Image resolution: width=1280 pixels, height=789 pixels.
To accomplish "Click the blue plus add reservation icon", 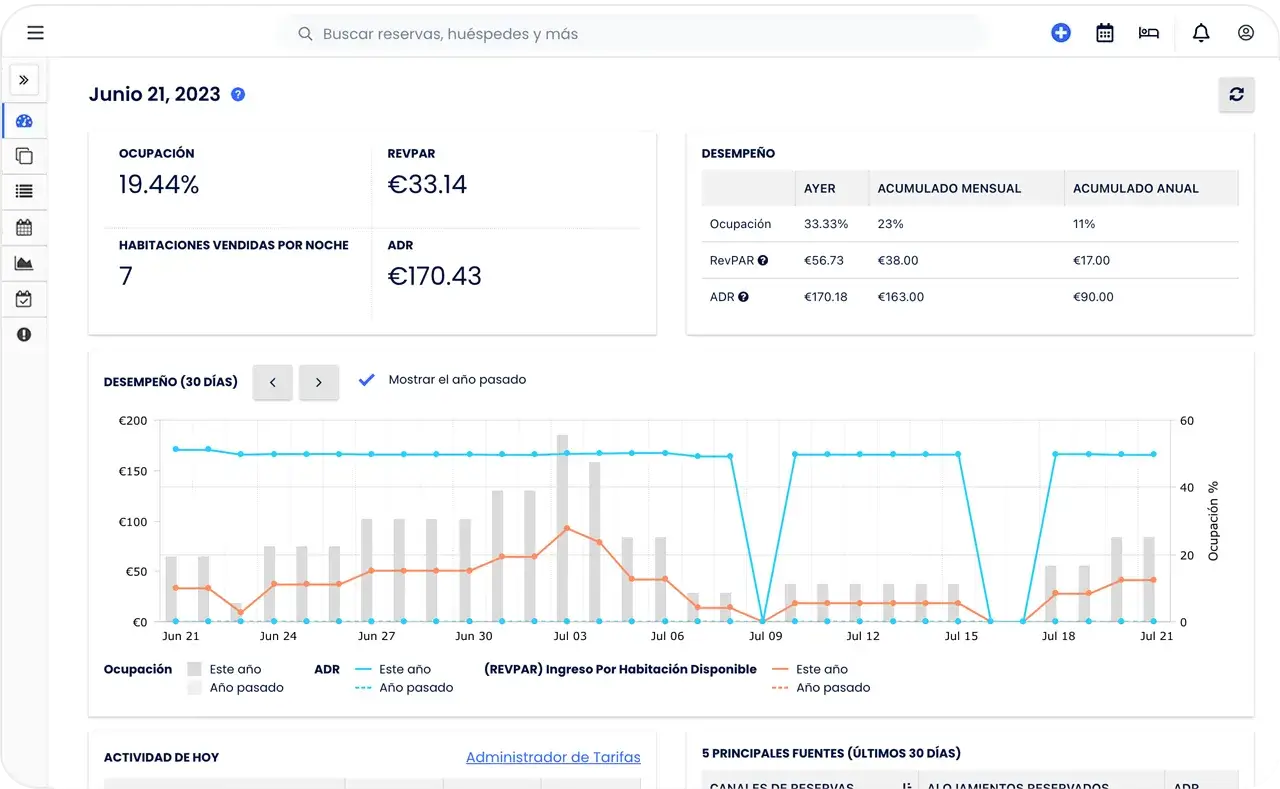I will click(x=1061, y=33).
